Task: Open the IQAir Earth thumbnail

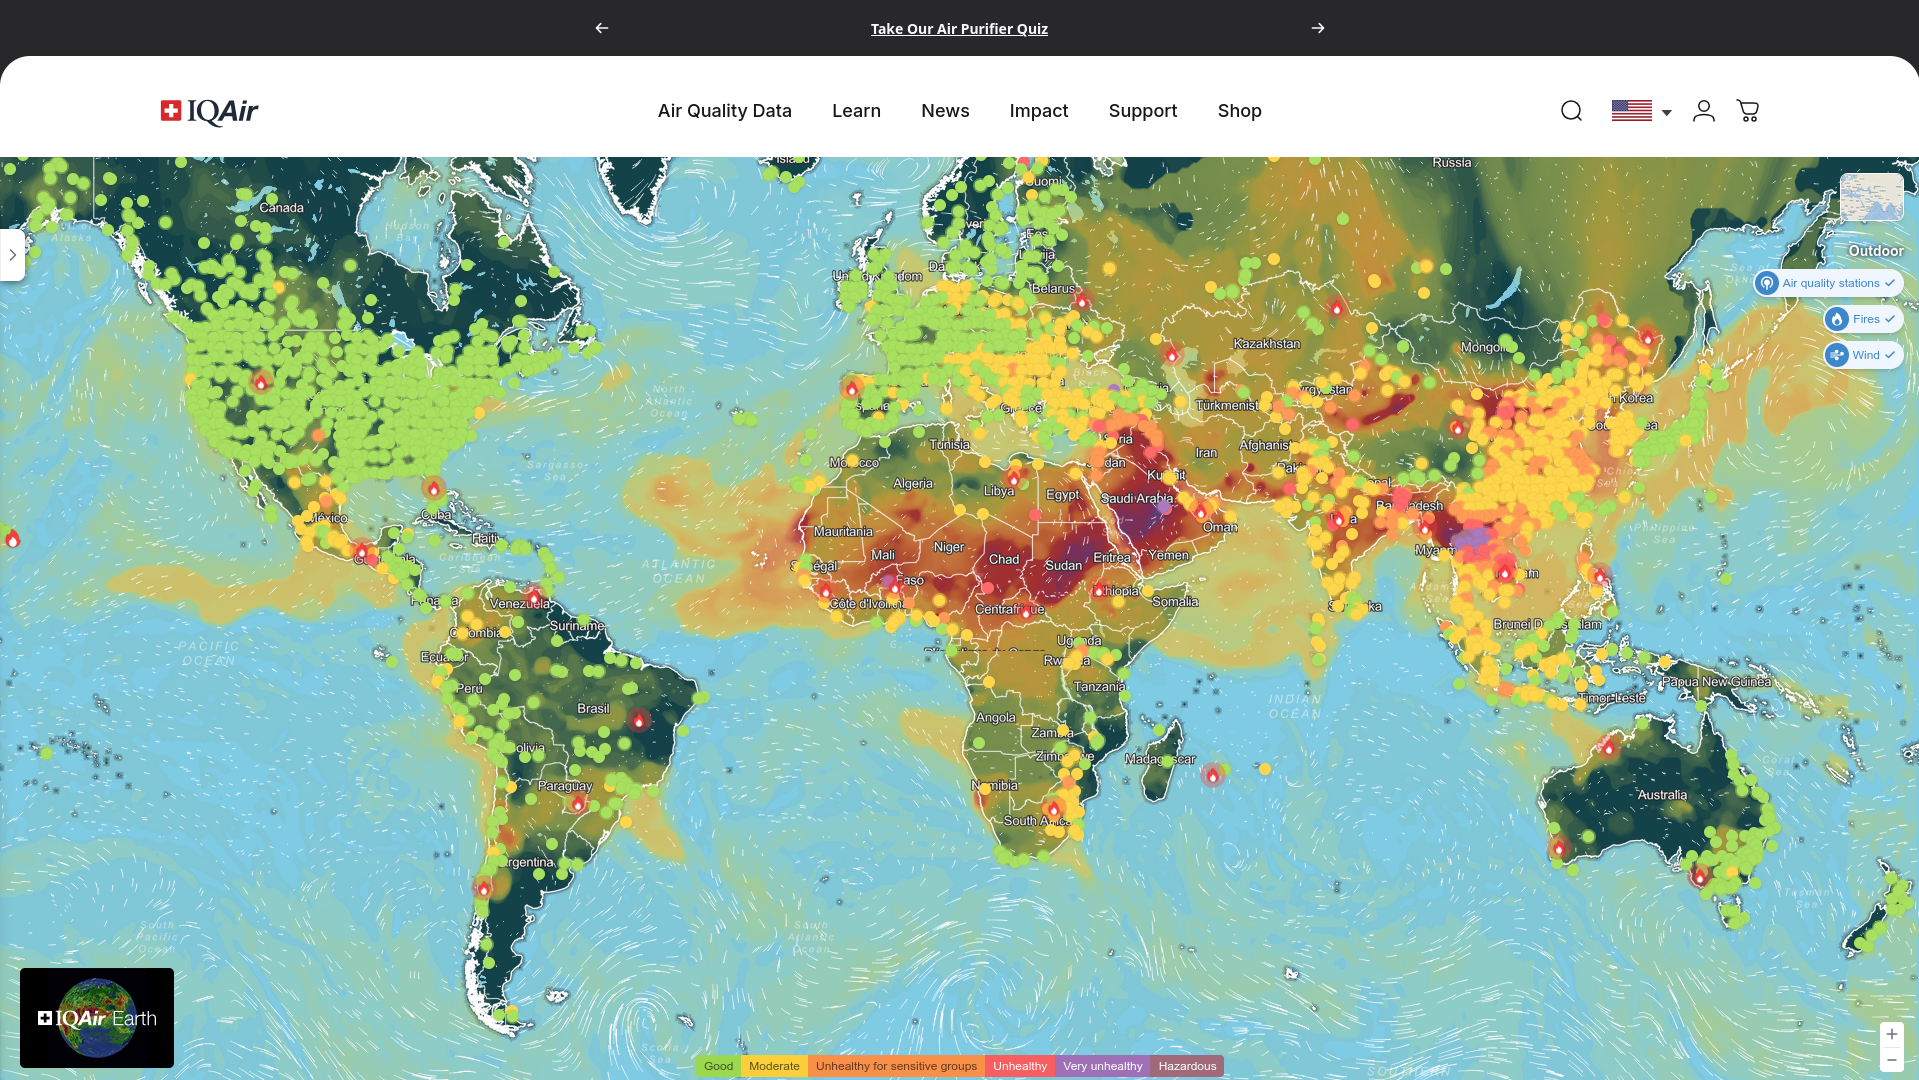Action: 97,1018
